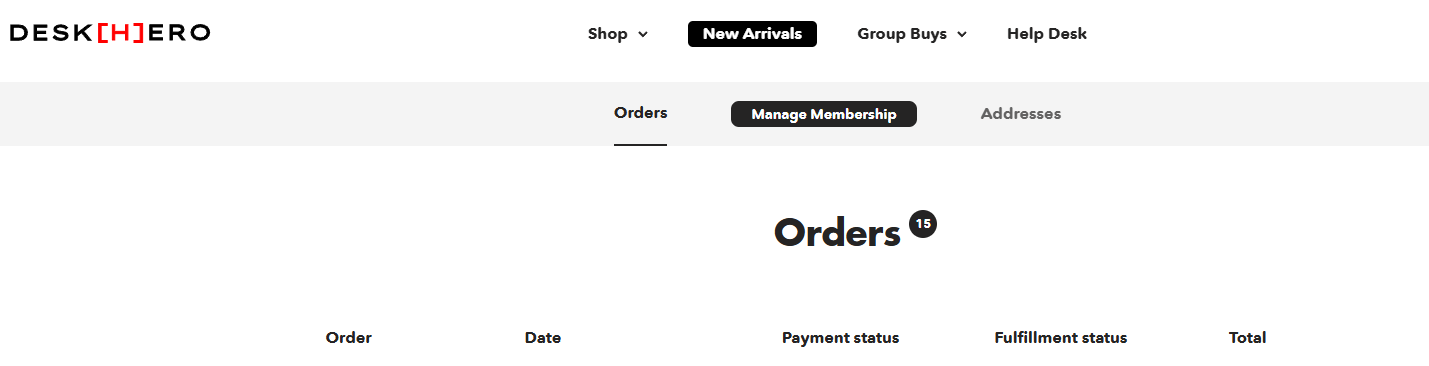Click the red bracketed H emblem
This screenshot has height=366, width=1429.
point(121,33)
